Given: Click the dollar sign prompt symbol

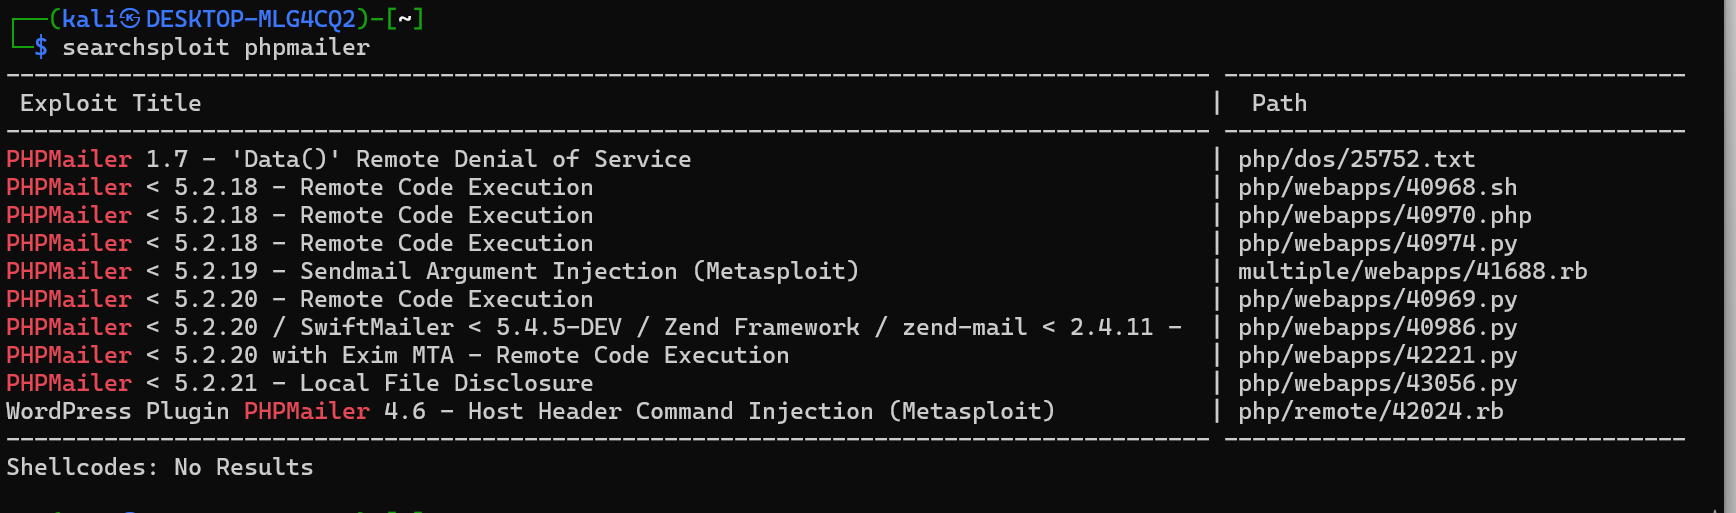Looking at the screenshot, I should 41,47.
